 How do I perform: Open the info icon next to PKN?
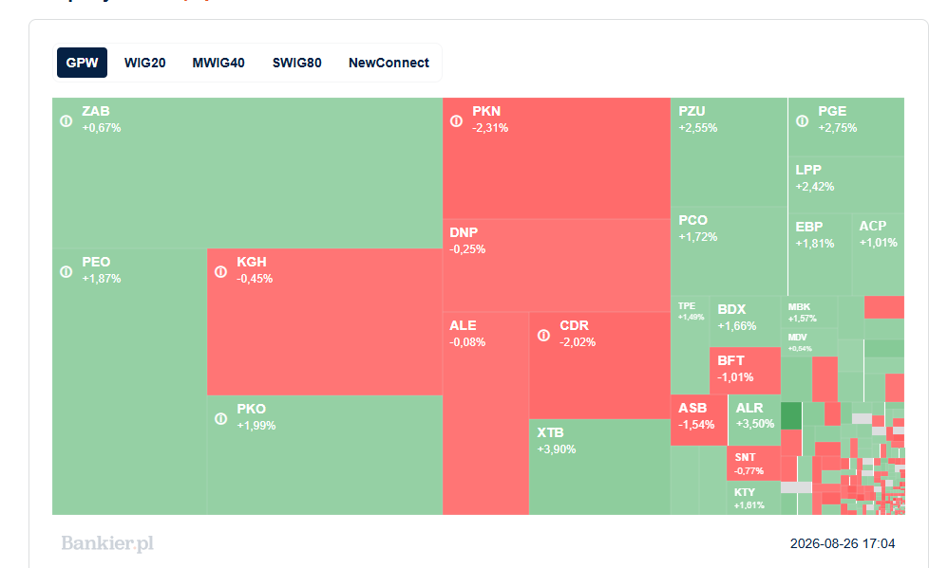pos(456,121)
